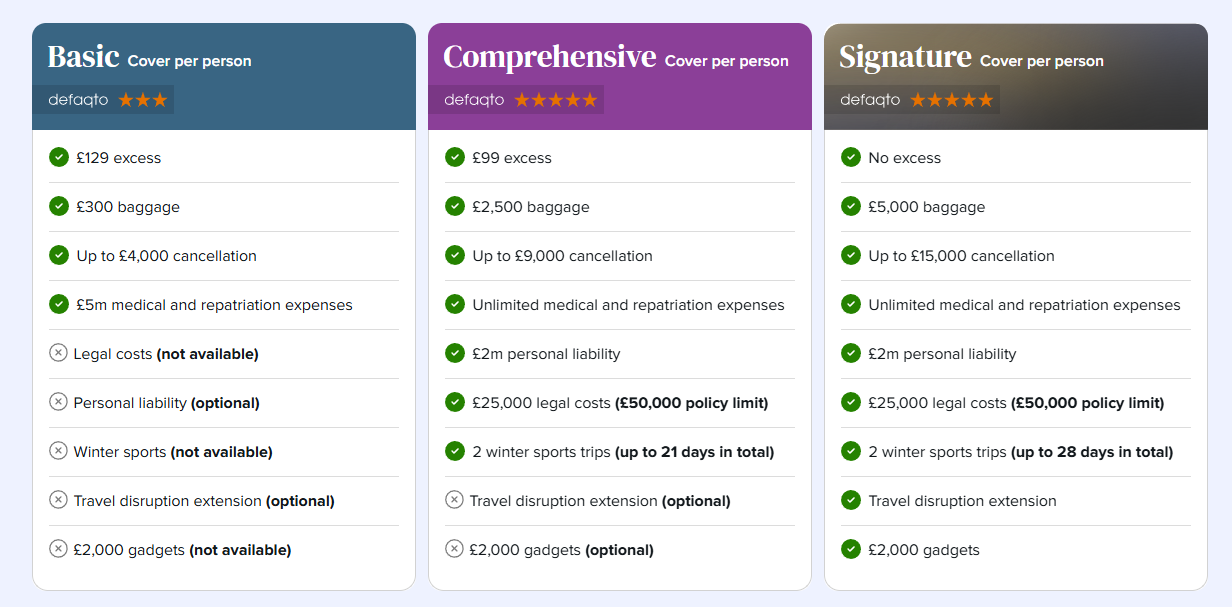The image size is (1232, 607).
Task: Click the cross icon beside Comprehensive £2,000 gadgets optional
Action: 454,549
